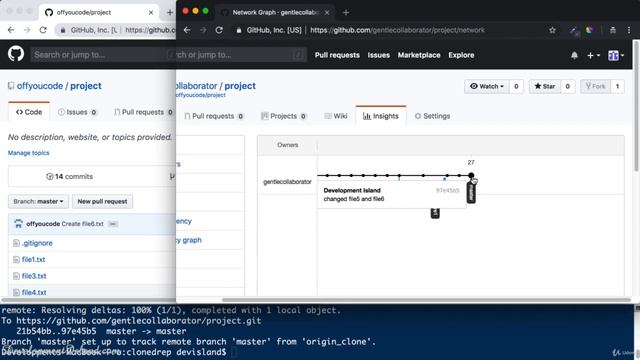
Task: Click the site lock icon in the front address bar
Action: point(239,30)
